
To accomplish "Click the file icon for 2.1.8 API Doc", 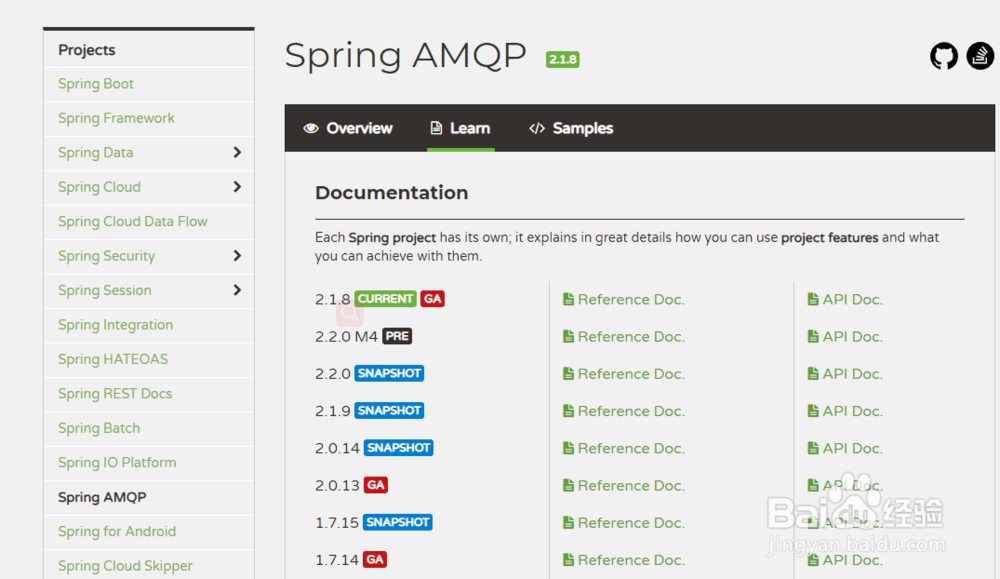I will click(x=813, y=299).
